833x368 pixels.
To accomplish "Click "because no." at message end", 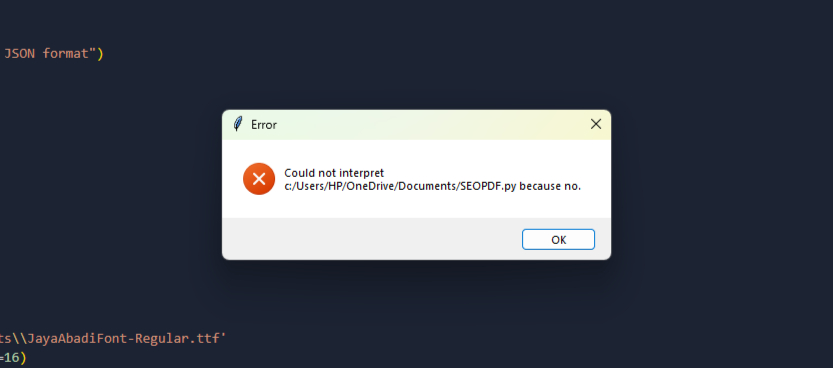I will tap(550, 186).
